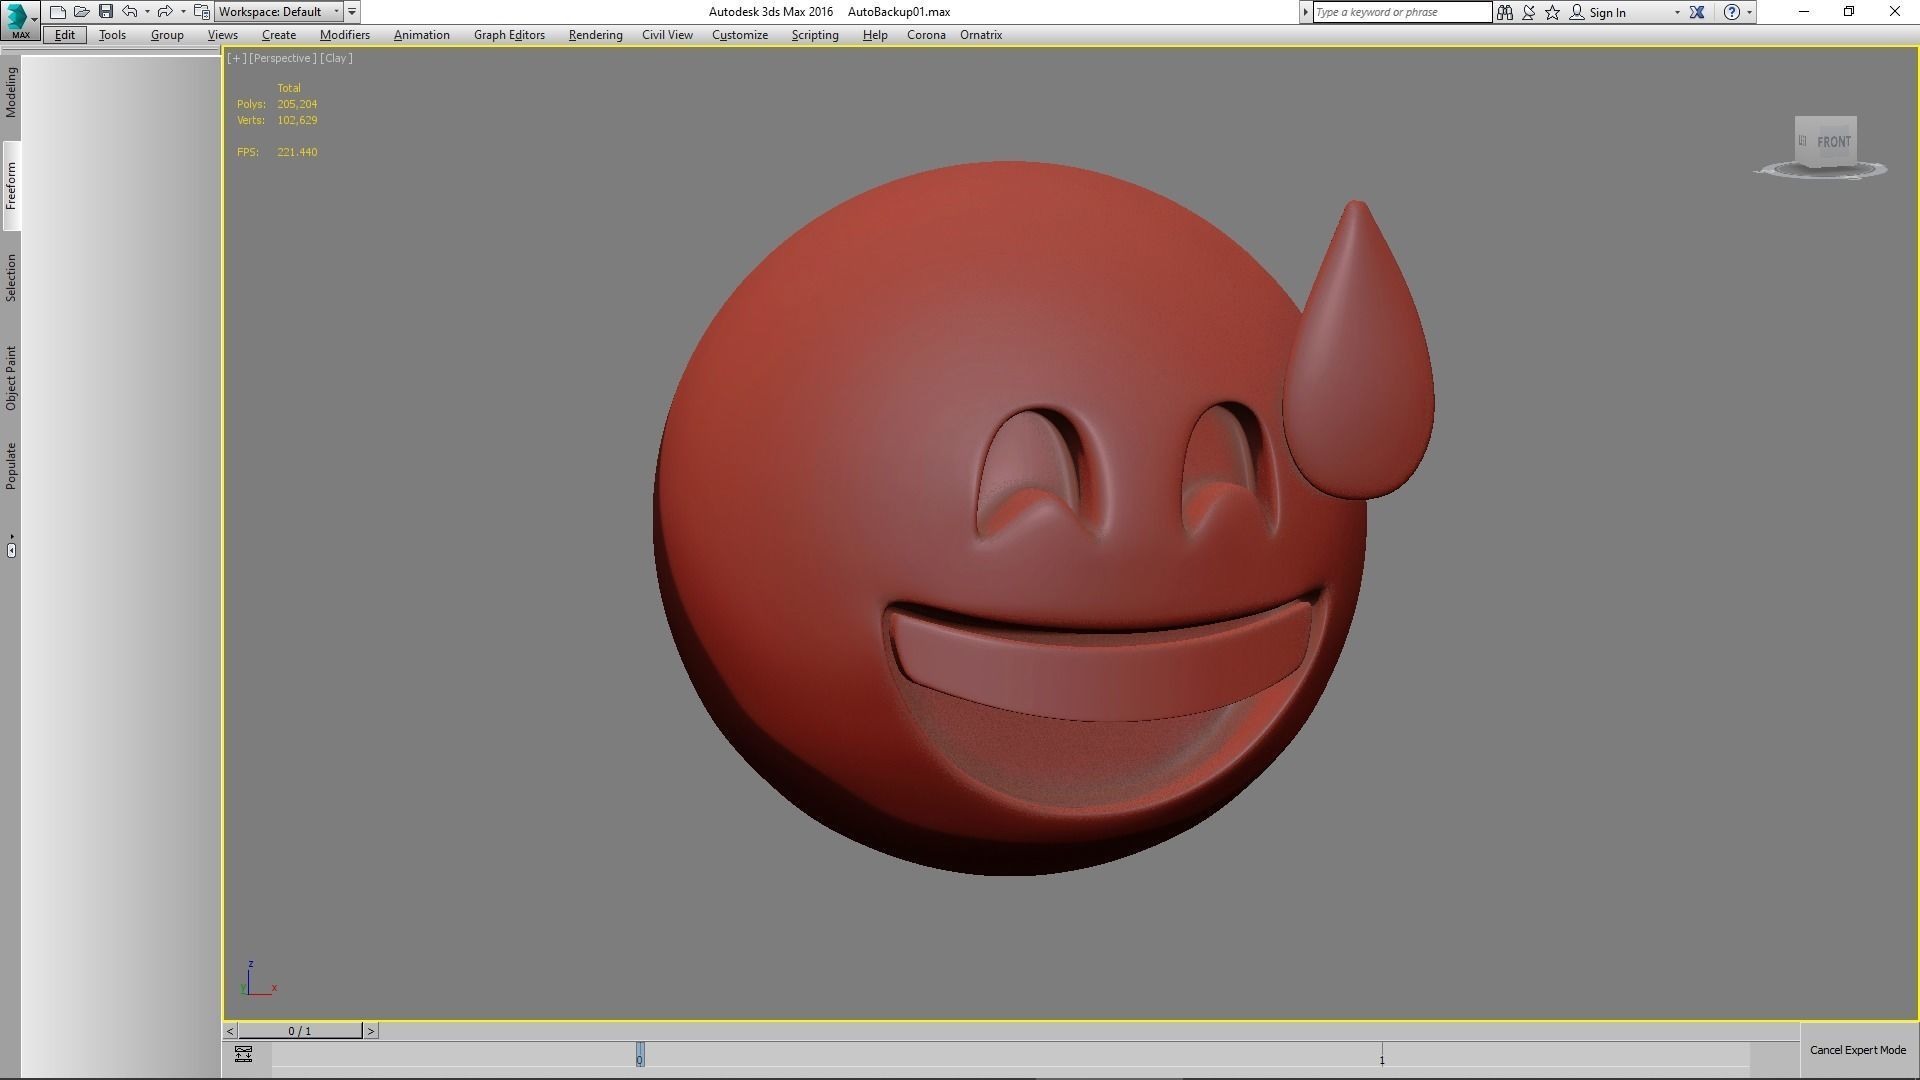Open the Views menu

222,35
